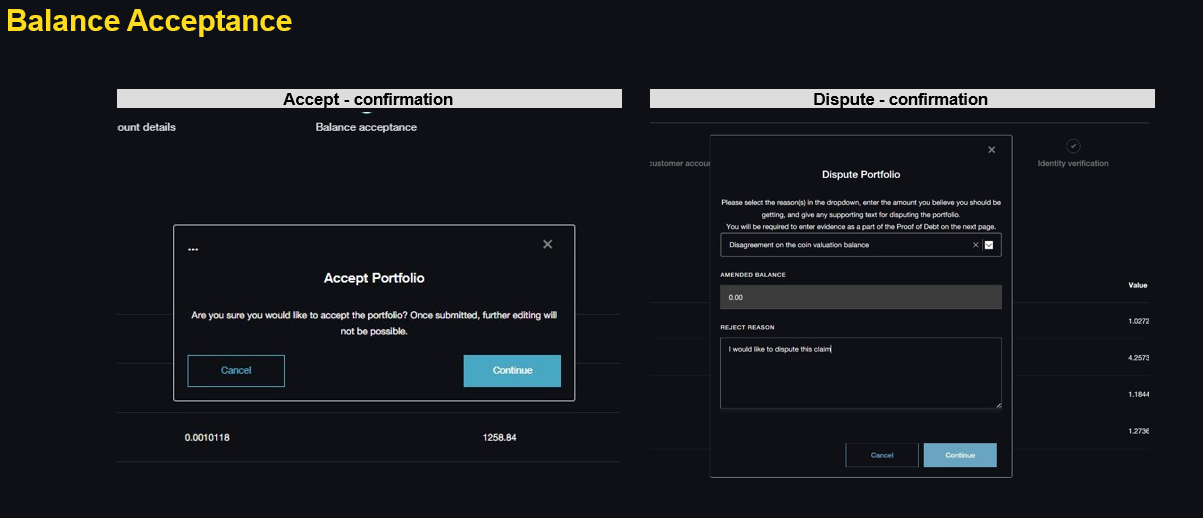This screenshot has width=1203, height=518.
Task: Cancel the Dispute Portfolio dialog
Action: [882, 455]
